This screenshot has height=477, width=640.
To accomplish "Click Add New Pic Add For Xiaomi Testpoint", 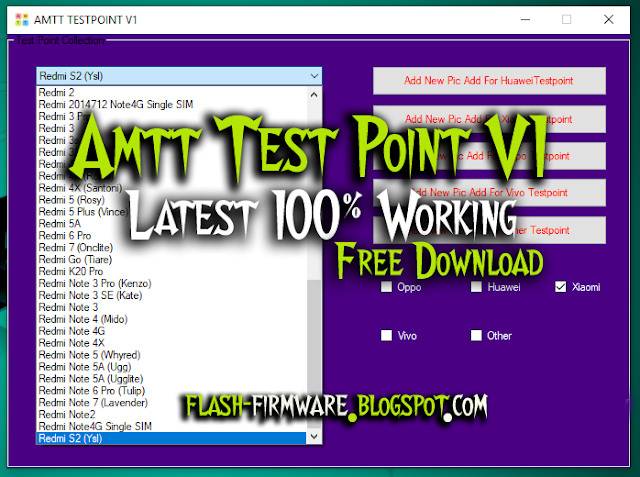I will pyautogui.click(x=489, y=119).
